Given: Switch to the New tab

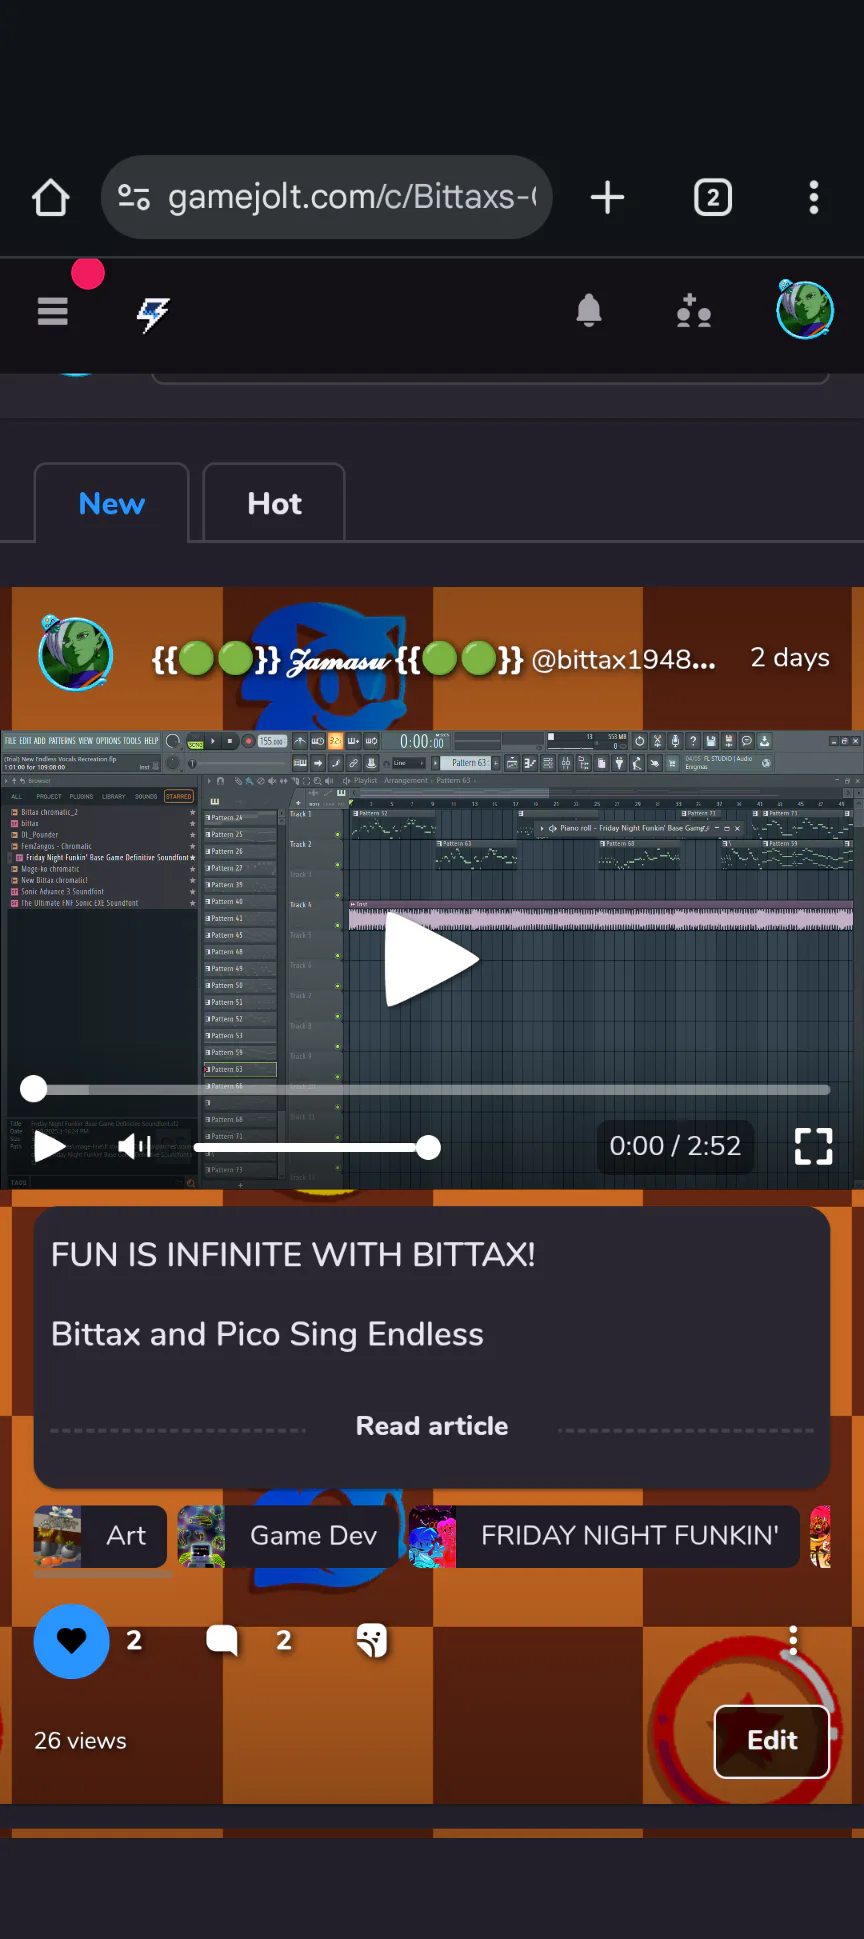Looking at the screenshot, I should pyautogui.click(x=112, y=503).
